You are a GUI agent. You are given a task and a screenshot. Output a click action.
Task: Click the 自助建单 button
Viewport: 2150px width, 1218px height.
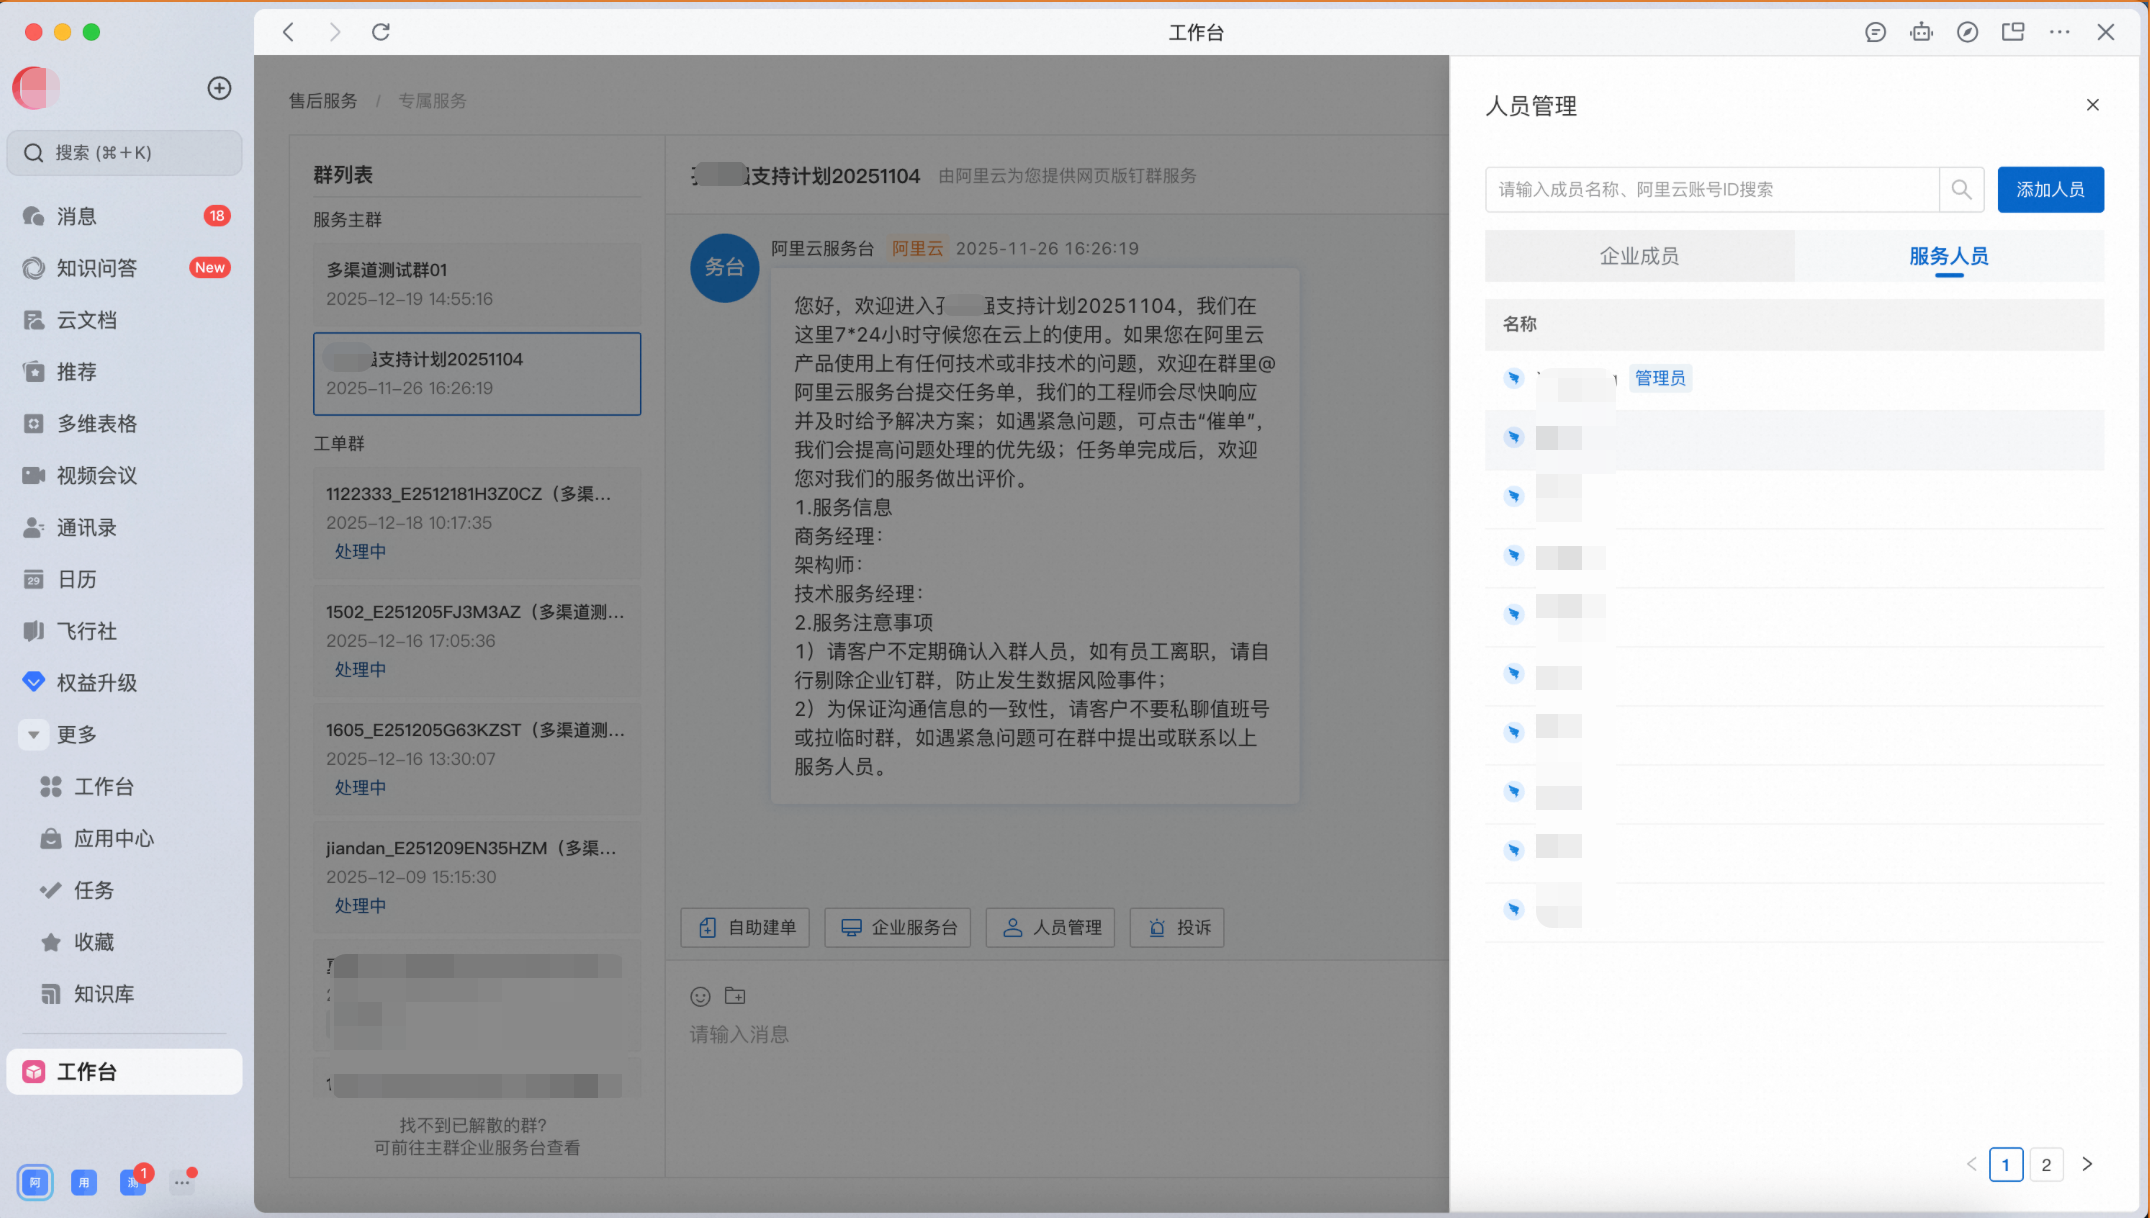click(x=745, y=927)
